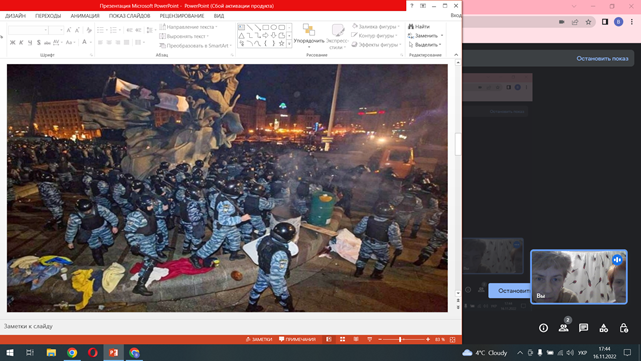Open the change case (Aa) dropdown
This screenshot has width=642, height=362.
click(x=70, y=42)
